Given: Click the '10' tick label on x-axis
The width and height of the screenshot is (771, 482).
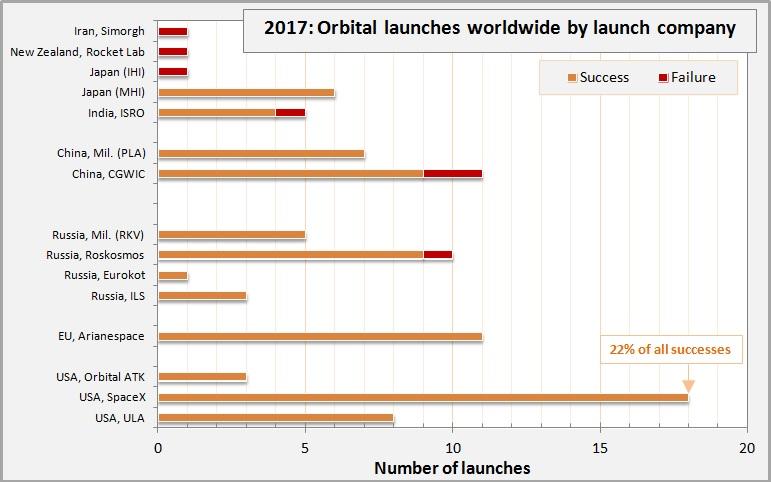Looking at the screenshot, I should [452, 449].
